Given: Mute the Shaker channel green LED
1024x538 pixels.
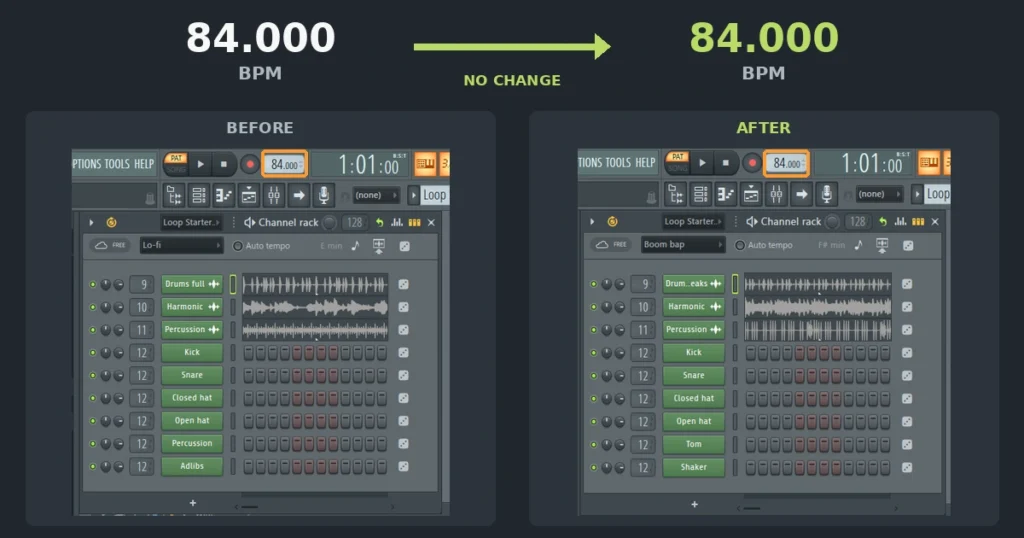Looking at the screenshot, I should [x=594, y=467].
